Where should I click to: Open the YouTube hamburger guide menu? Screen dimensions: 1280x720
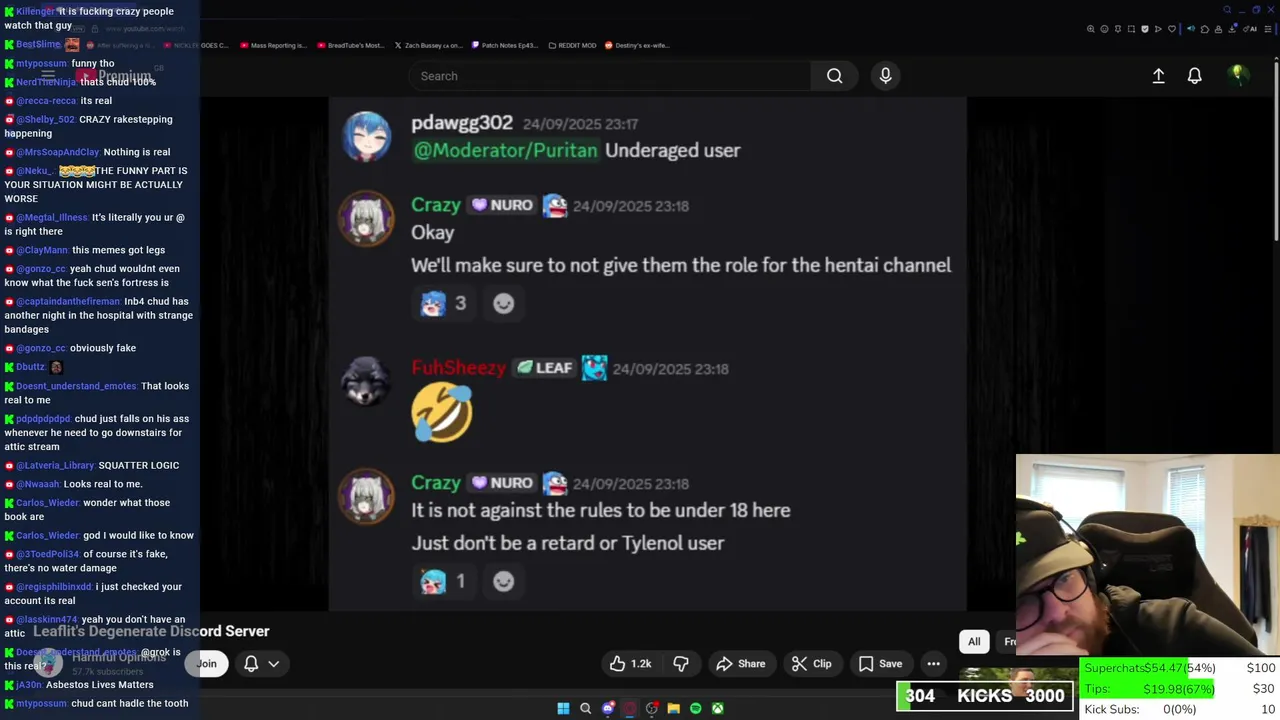[48, 76]
